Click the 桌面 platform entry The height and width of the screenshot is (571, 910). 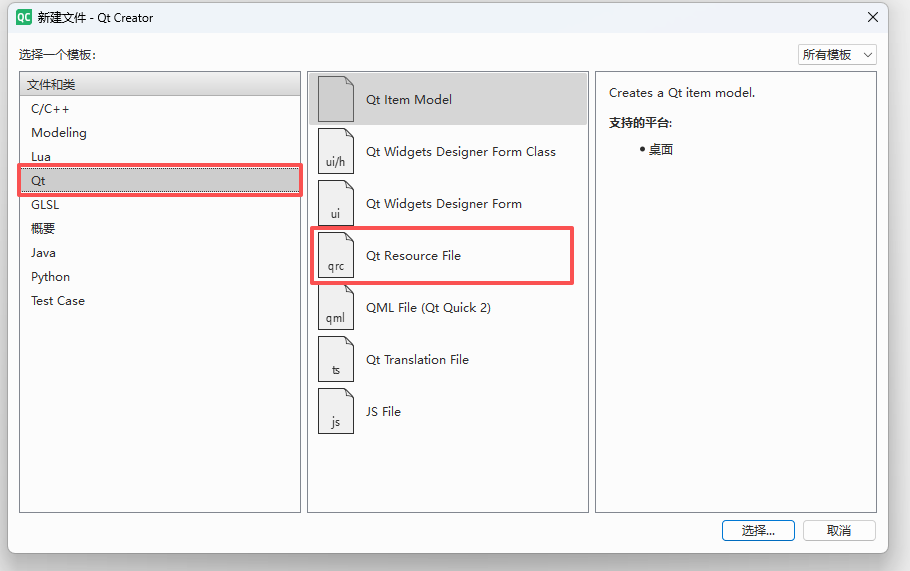coord(660,150)
